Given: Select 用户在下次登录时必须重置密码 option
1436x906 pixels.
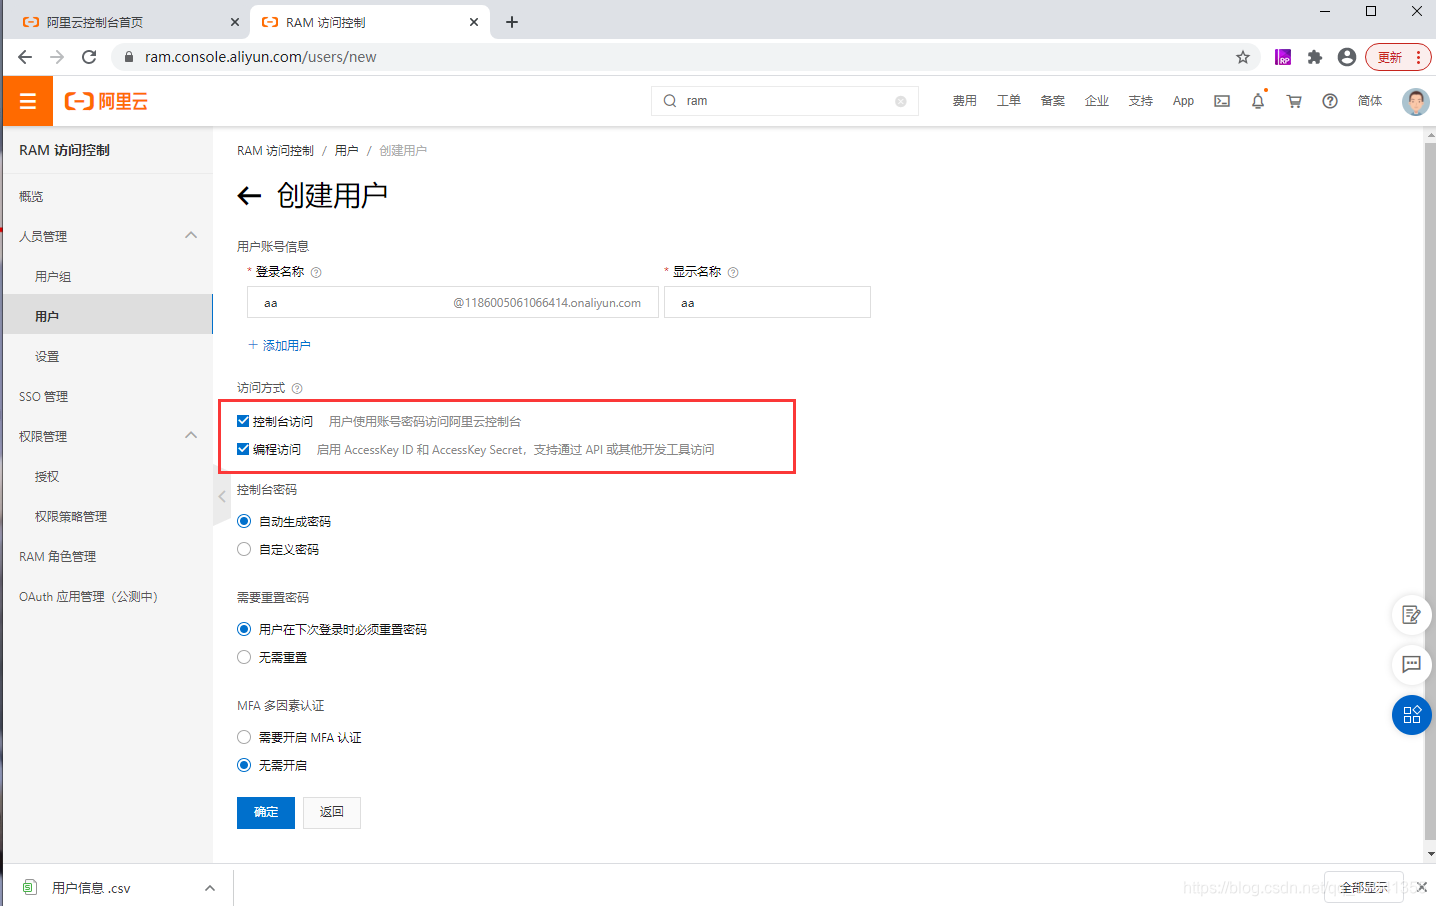Looking at the screenshot, I should click(x=244, y=629).
